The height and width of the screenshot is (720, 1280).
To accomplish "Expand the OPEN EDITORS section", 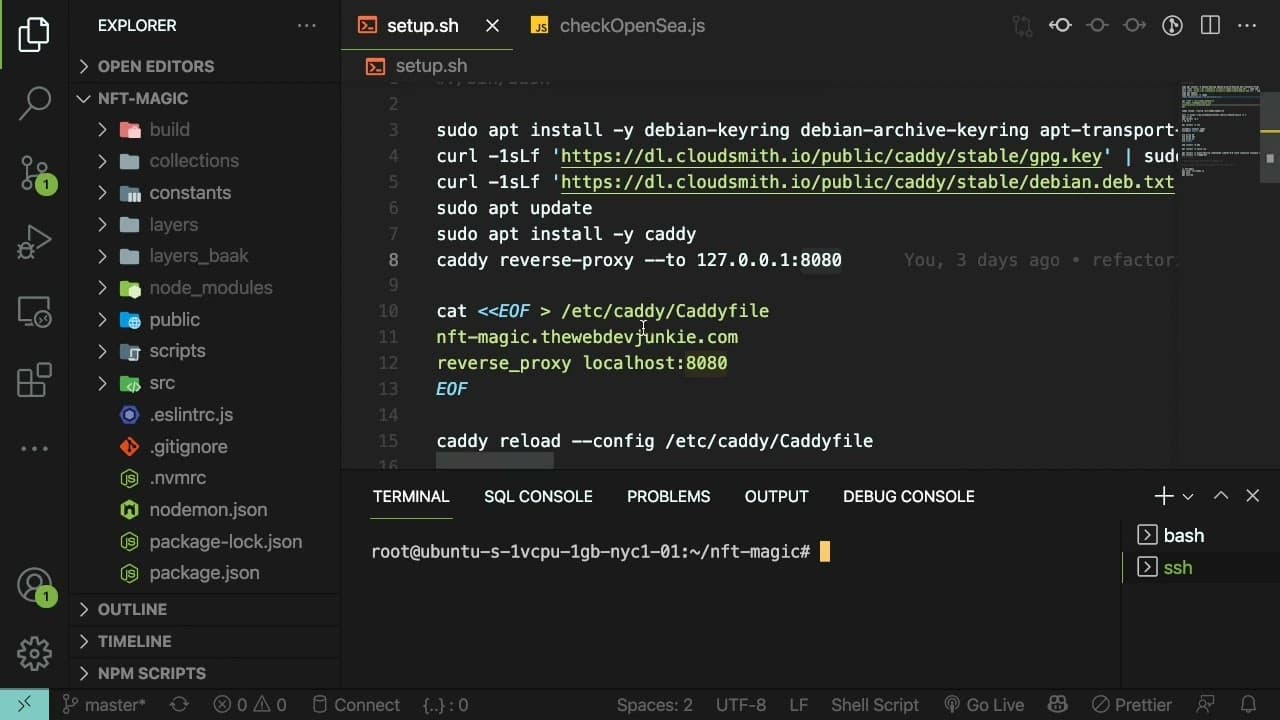I will point(205,66).
